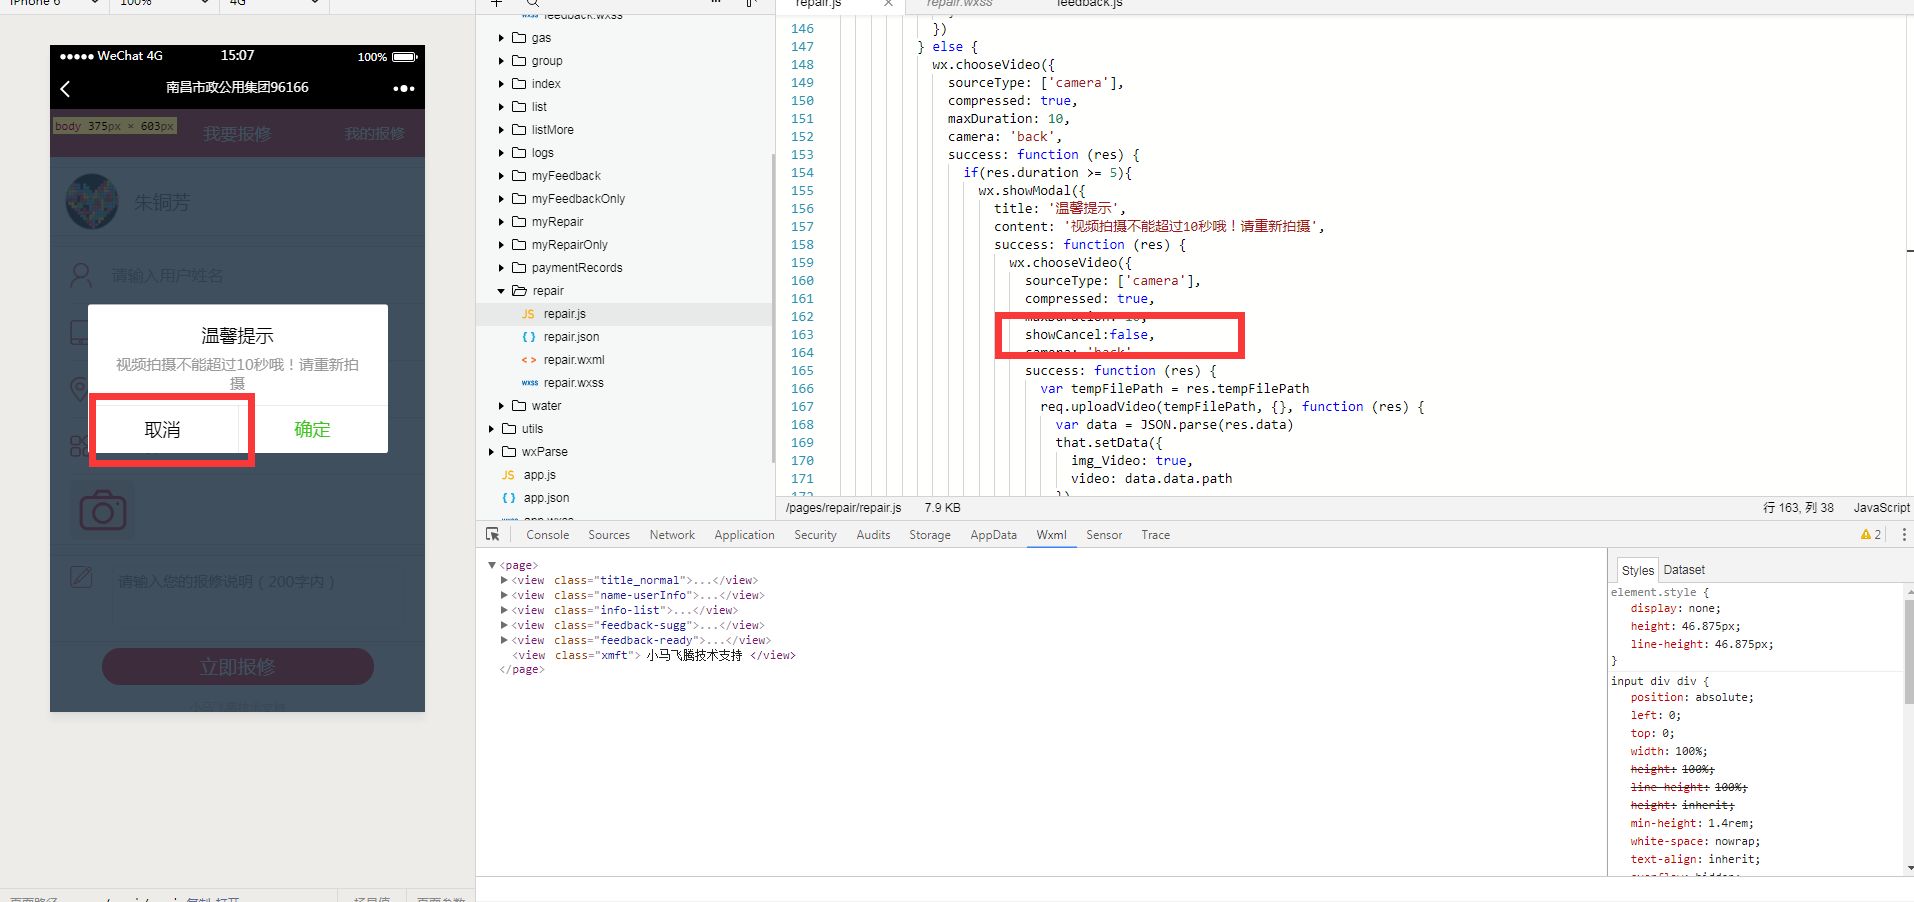This screenshot has width=1914, height=902.
Task: Open the three-dot menu in the simulator header
Action: tap(403, 89)
